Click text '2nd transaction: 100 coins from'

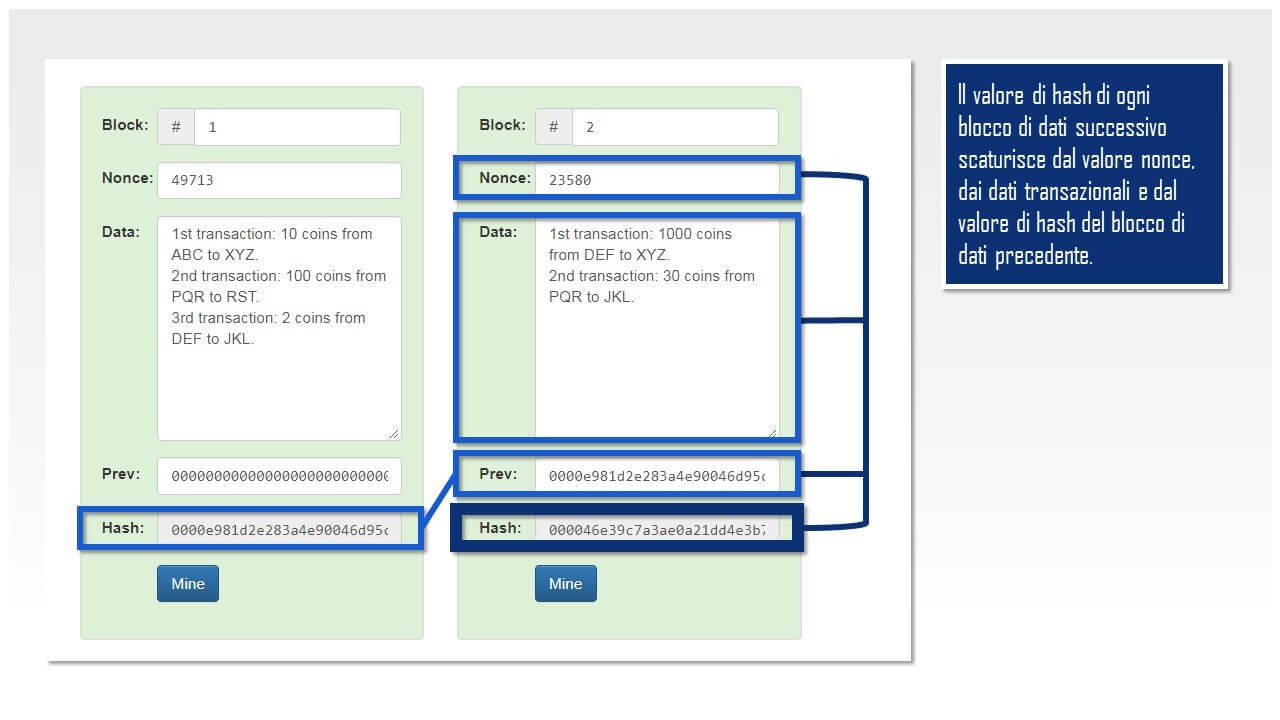(279, 276)
